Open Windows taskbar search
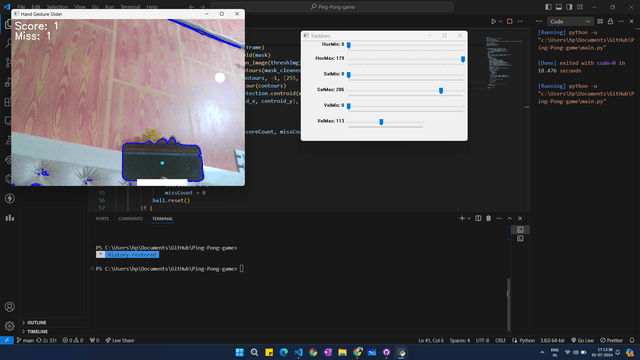Viewport: 640px width, 360px height. (x=254, y=352)
